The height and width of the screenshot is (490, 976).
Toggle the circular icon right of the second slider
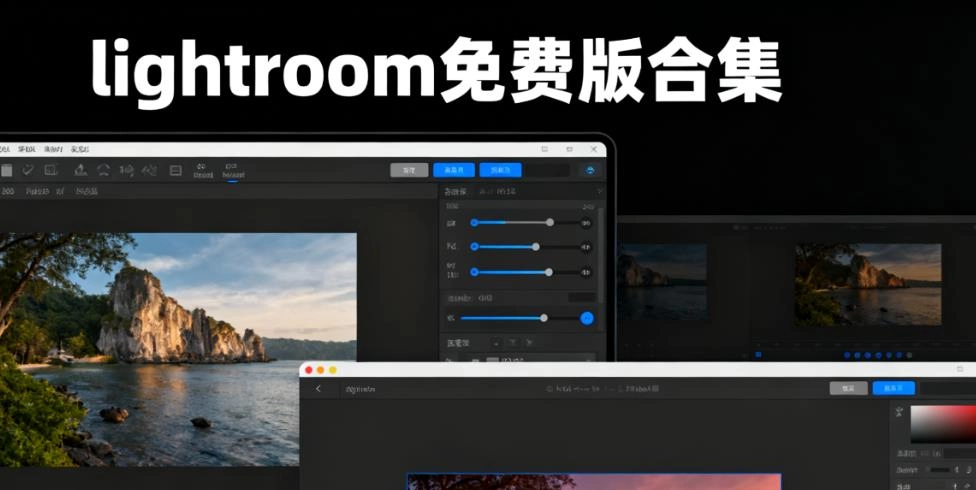[x=586, y=247]
